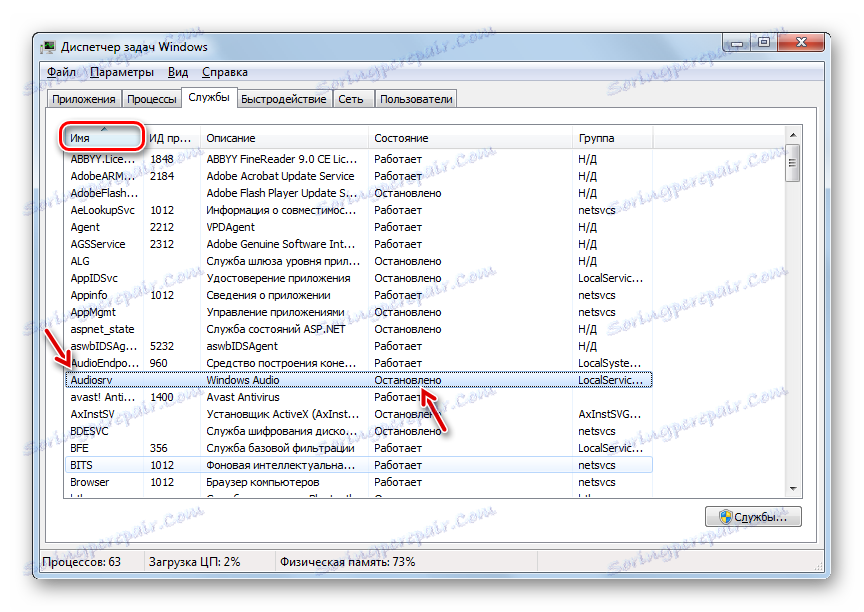The width and height of the screenshot is (864, 612).
Task: Select the AdobeFlash... service row
Action: [x=358, y=193]
